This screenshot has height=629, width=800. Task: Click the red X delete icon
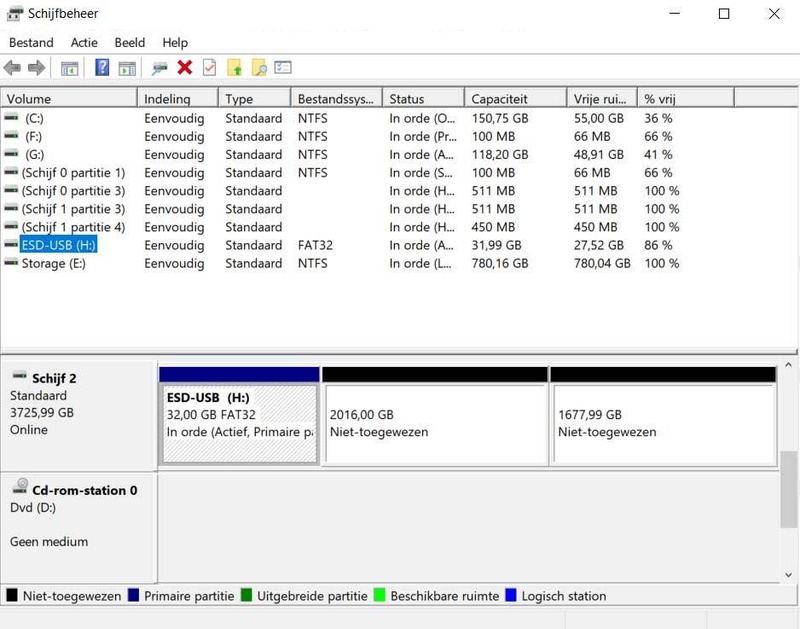[185, 67]
